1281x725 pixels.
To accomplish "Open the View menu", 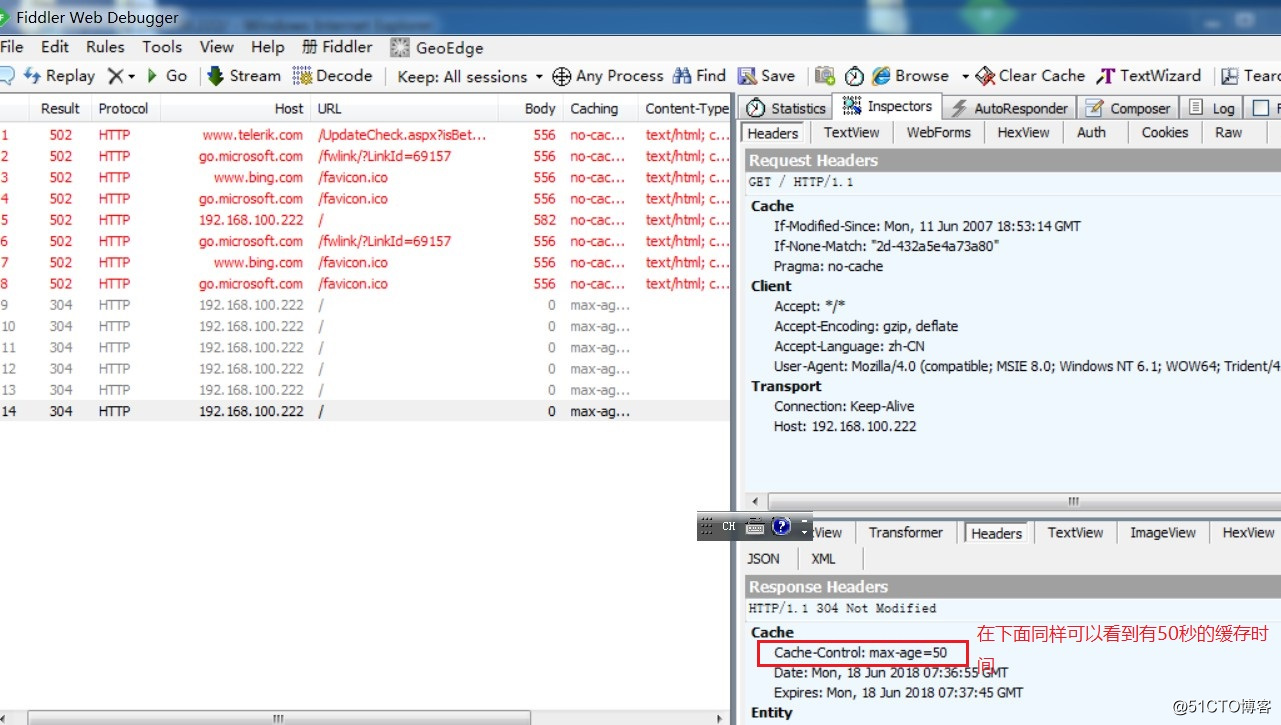I will coord(216,47).
